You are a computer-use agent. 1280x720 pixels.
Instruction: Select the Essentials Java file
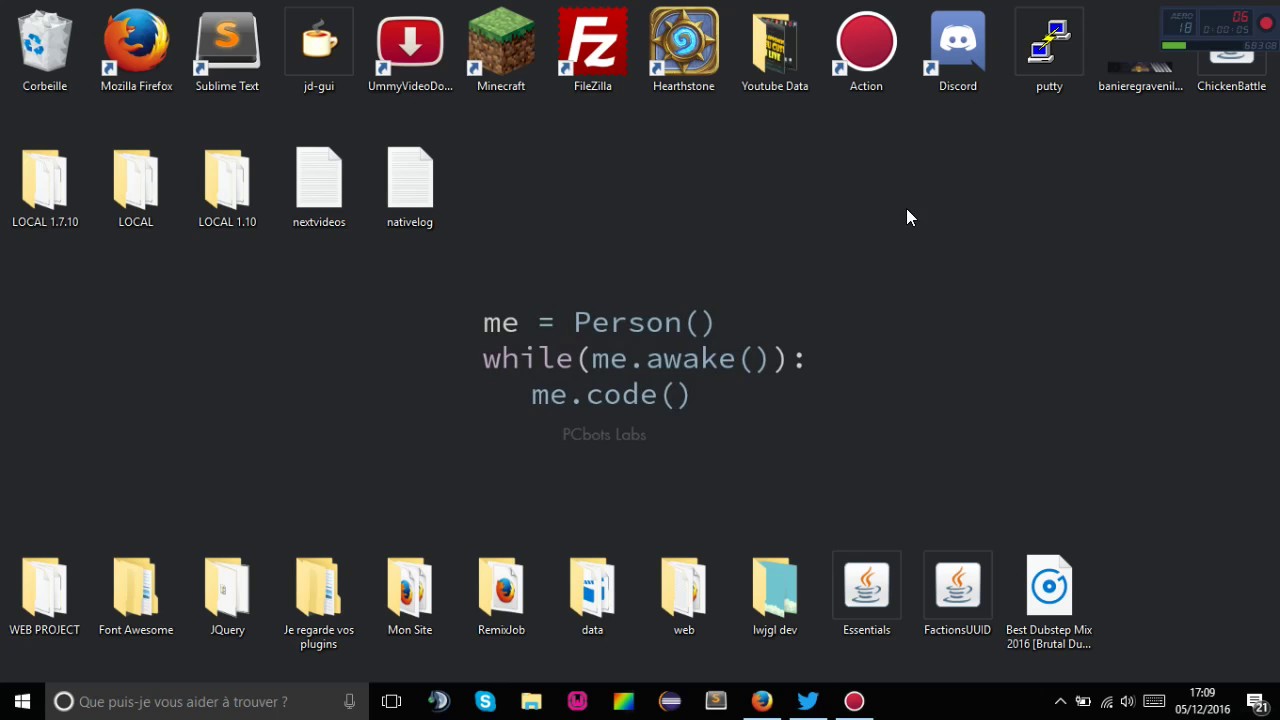click(x=866, y=596)
